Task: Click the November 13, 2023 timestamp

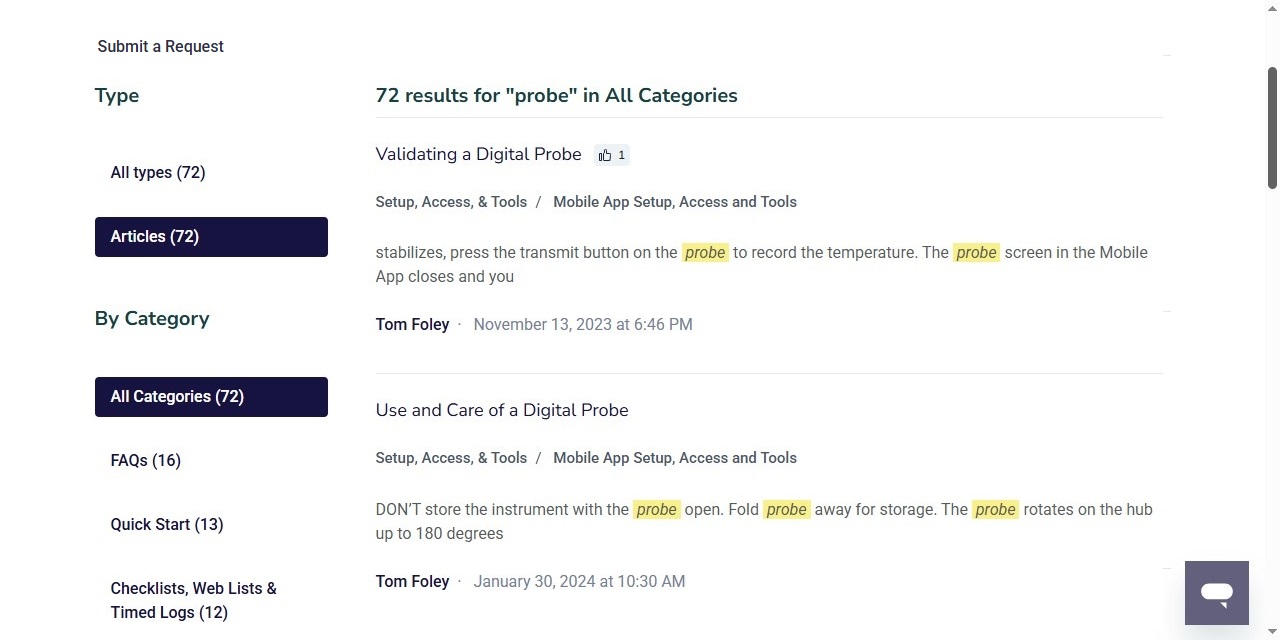Action: coord(583,325)
